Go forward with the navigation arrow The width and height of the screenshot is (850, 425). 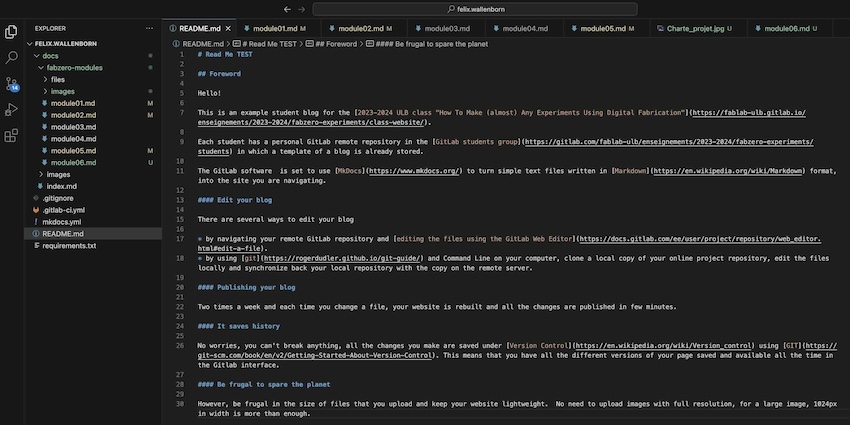click(x=301, y=9)
